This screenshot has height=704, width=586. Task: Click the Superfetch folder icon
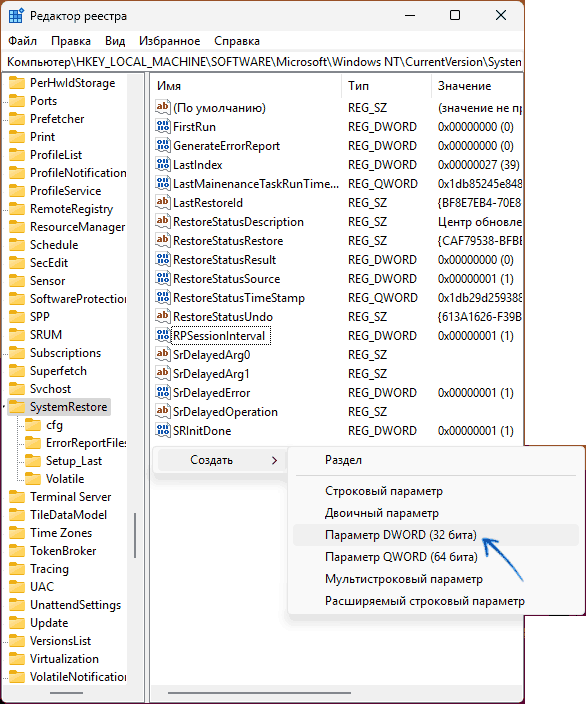tap(17, 371)
